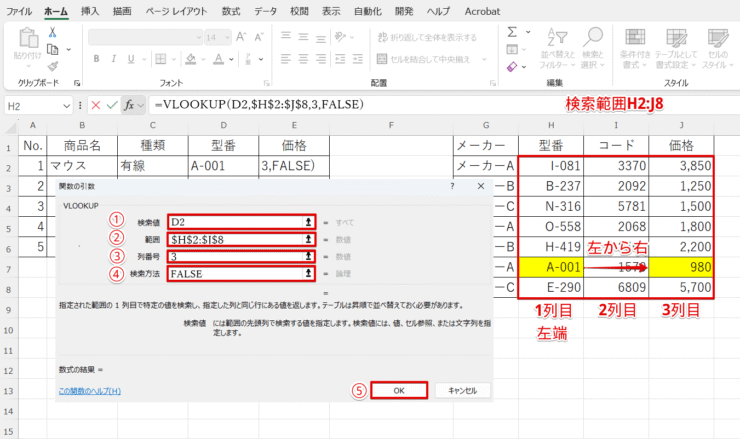Align text to bottom icon

321,37
